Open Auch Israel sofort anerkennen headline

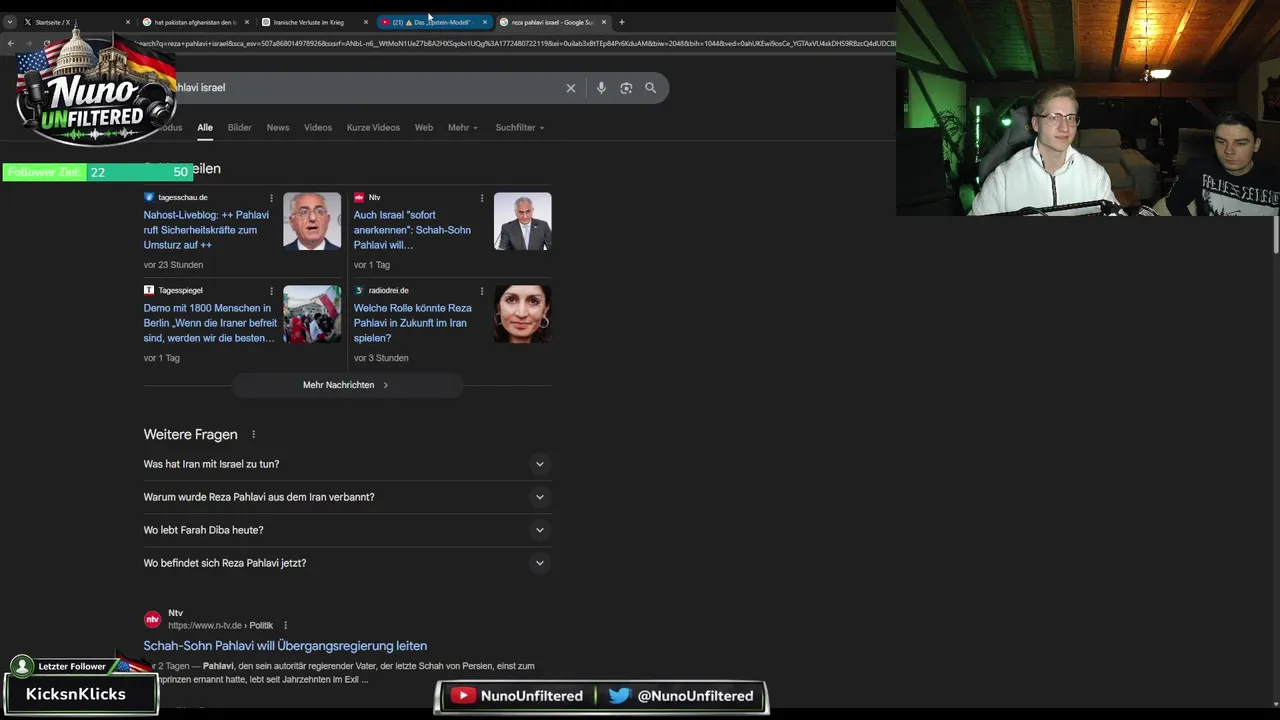tap(412, 230)
